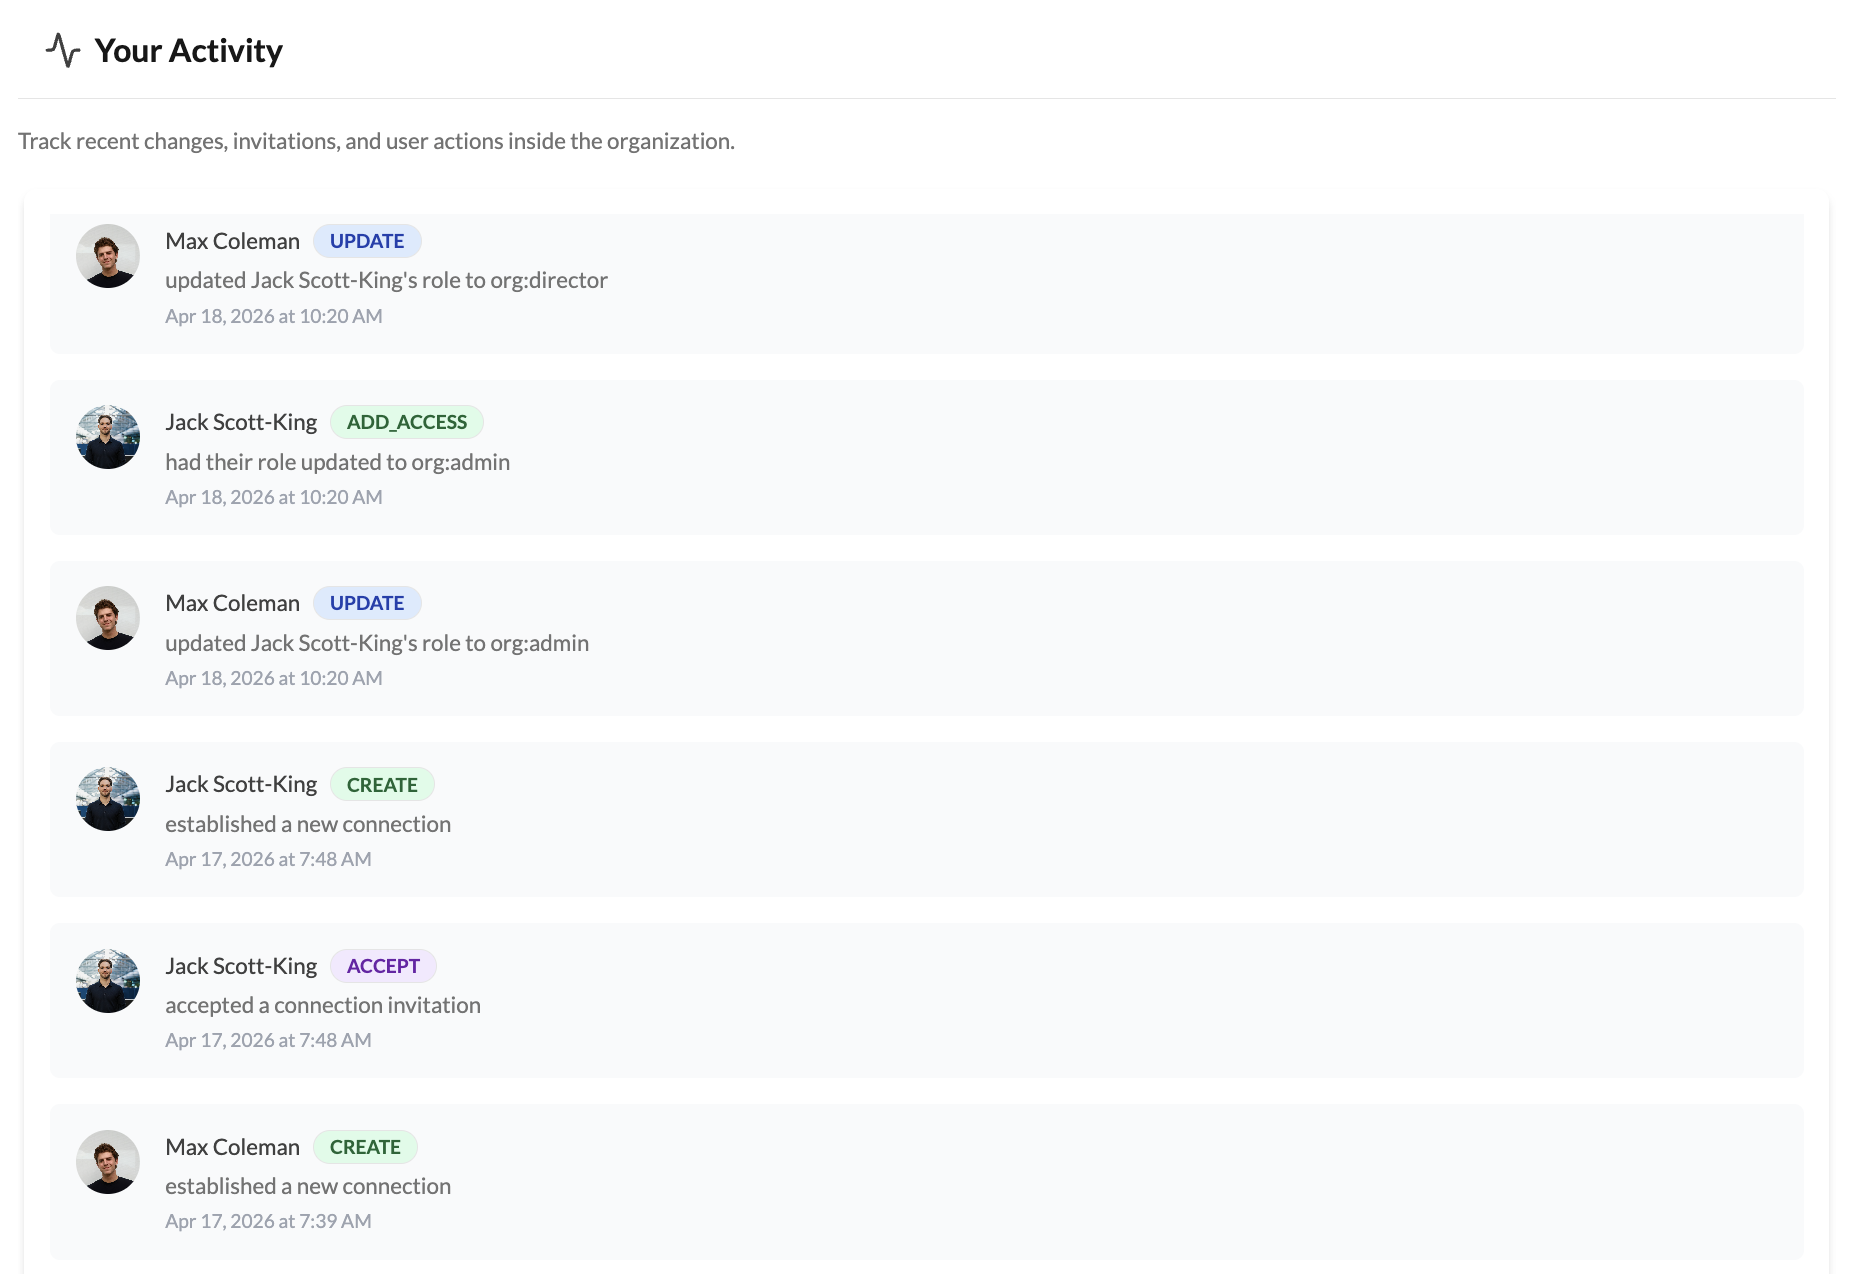
Task: Click the CREATE badge on Max Coleman's last entry
Action: pyautogui.click(x=365, y=1147)
